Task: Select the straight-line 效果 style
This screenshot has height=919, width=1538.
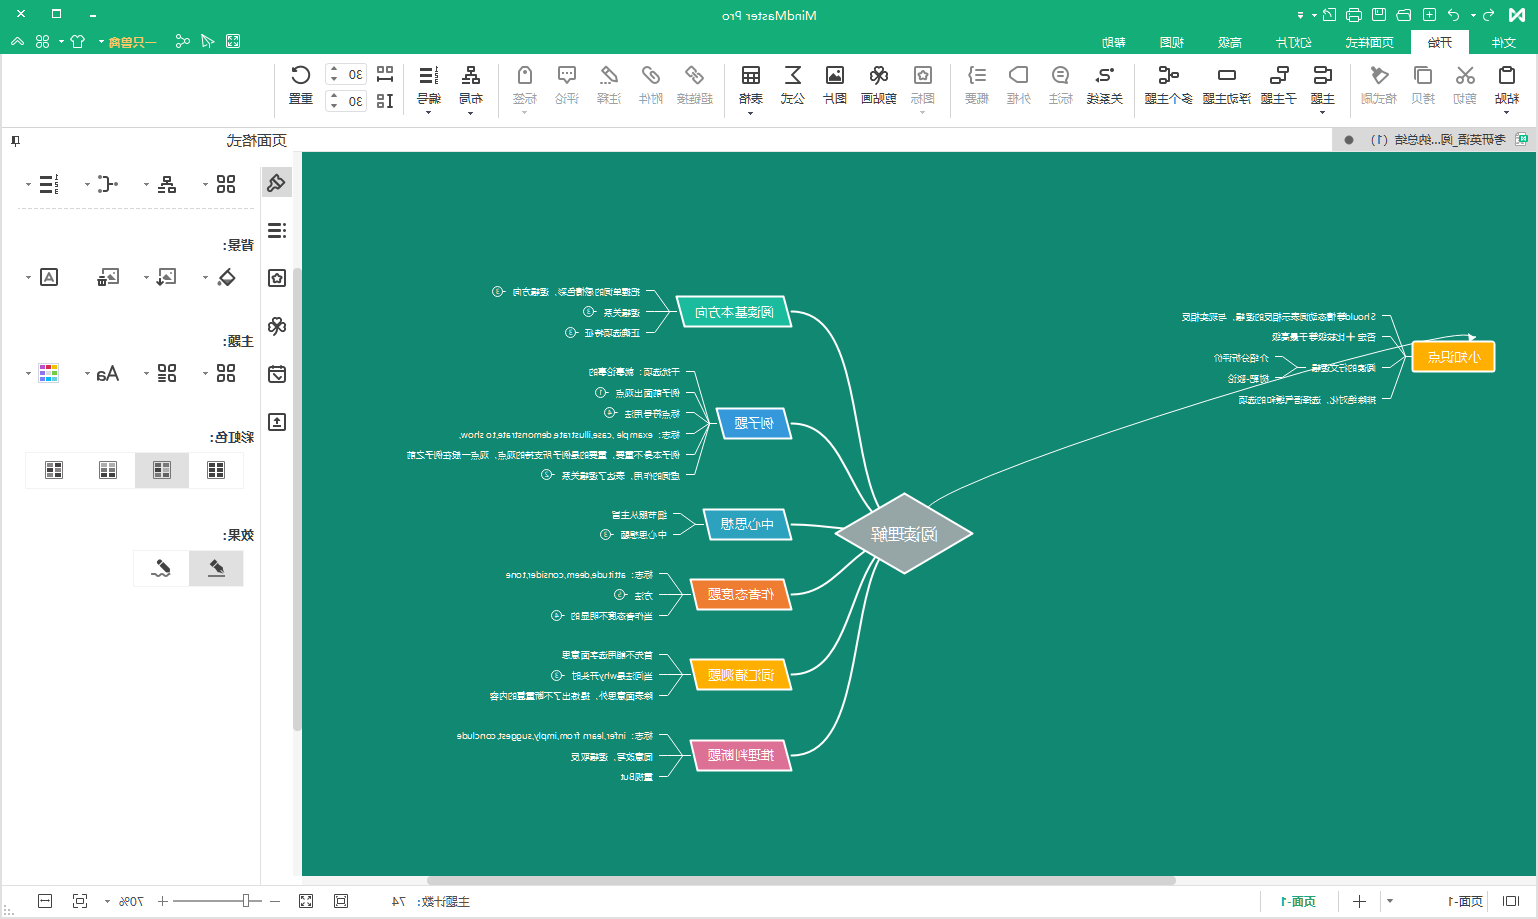Action: (x=216, y=568)
